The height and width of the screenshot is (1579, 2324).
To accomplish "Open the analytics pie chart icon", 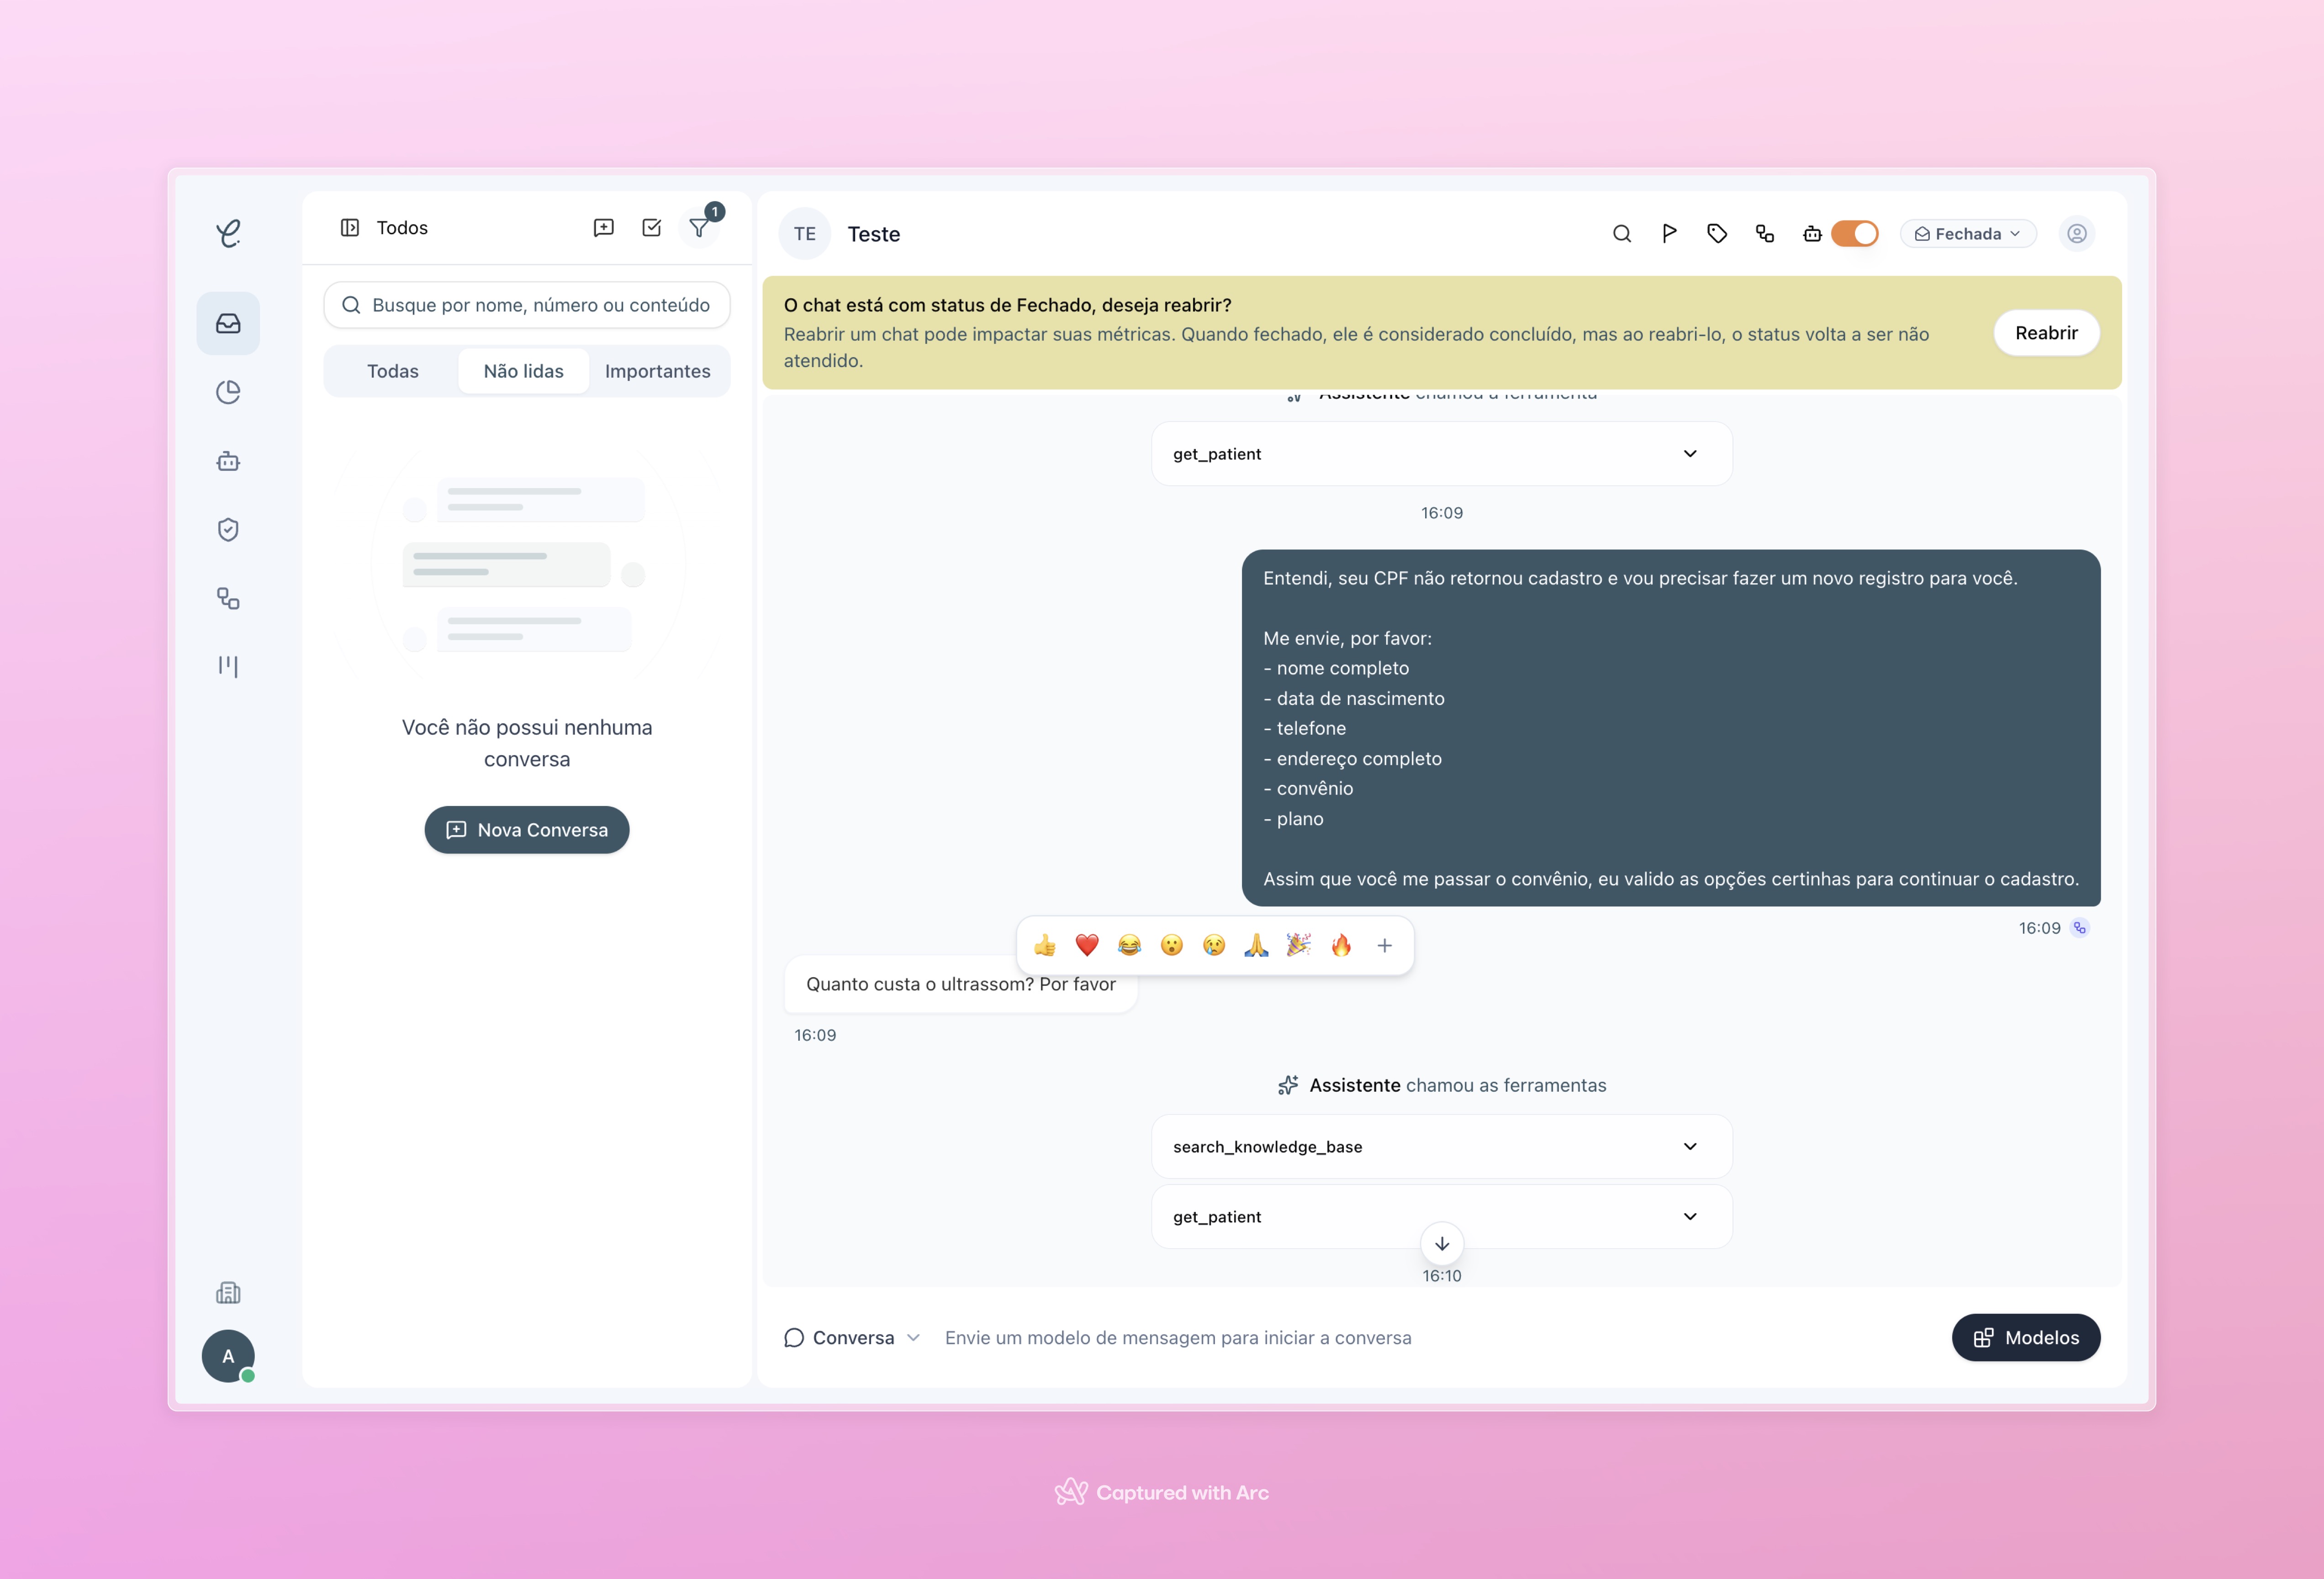I will [x=228, y=392].
